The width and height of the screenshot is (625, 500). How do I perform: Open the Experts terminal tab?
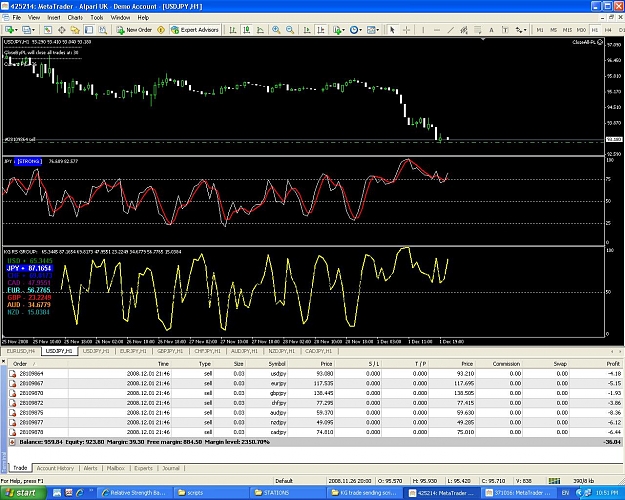(x=143, y=468)
